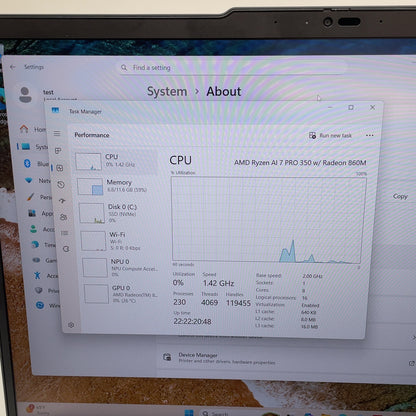The width and height of the screenshot is (416, 416).
Task: Open Task Manager settings gear
Action: (x=71, y=325)
